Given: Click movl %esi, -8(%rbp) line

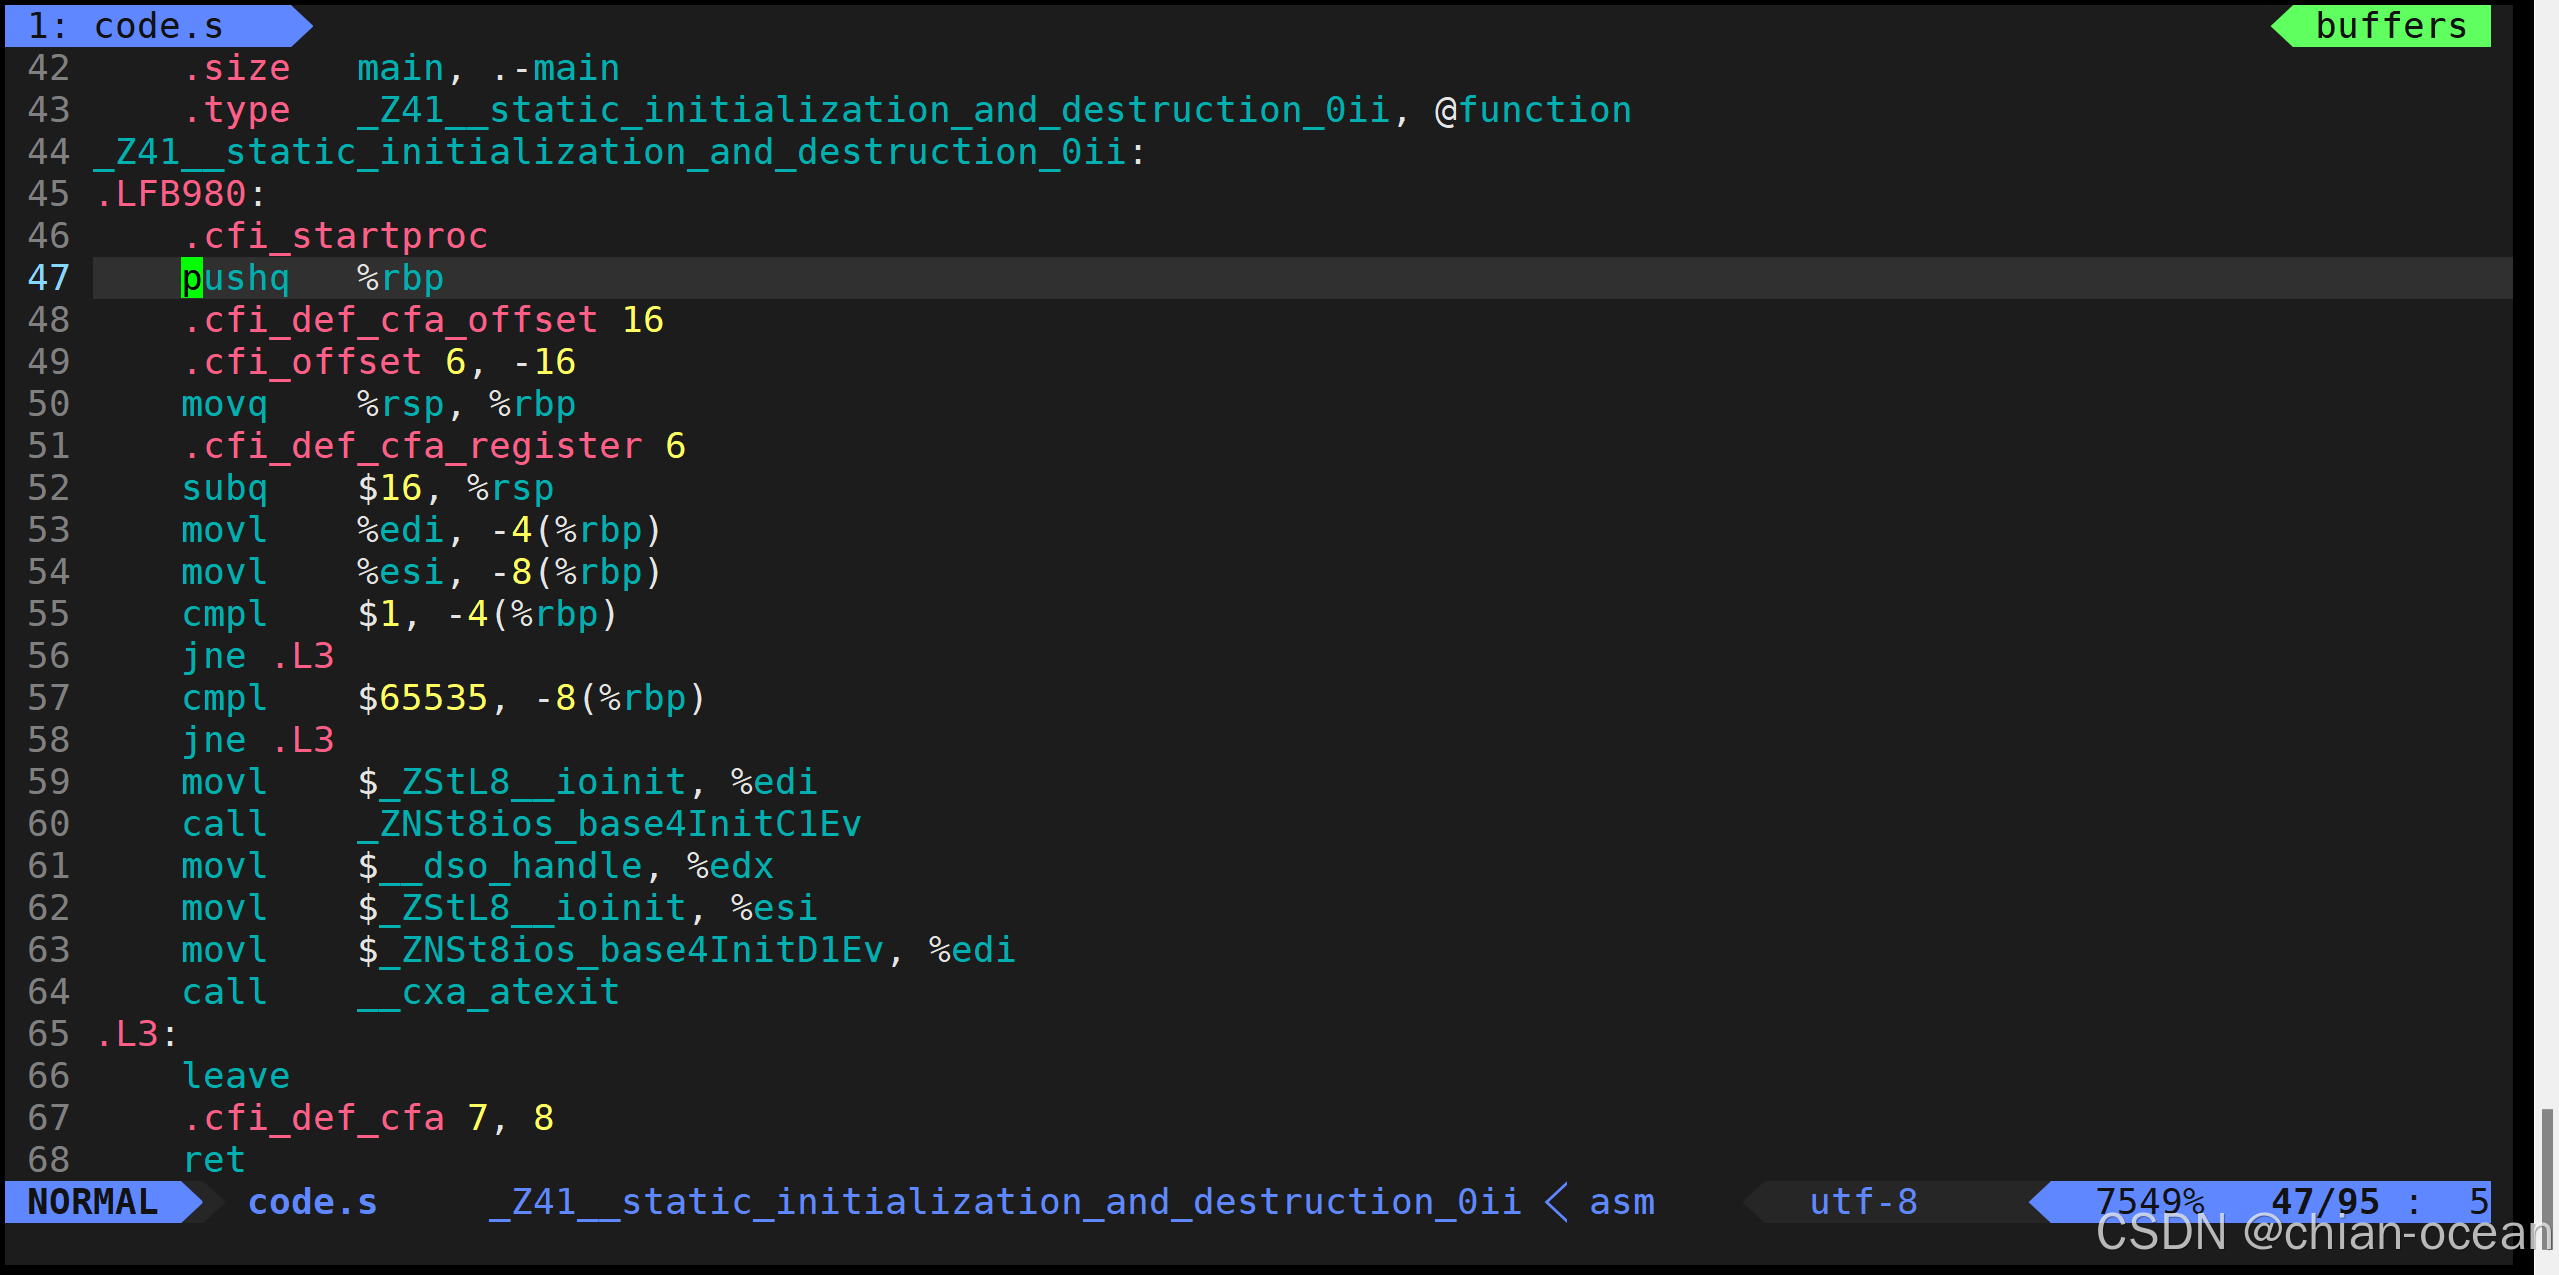Looking at the screenshot, I should [x=422, y=572].
